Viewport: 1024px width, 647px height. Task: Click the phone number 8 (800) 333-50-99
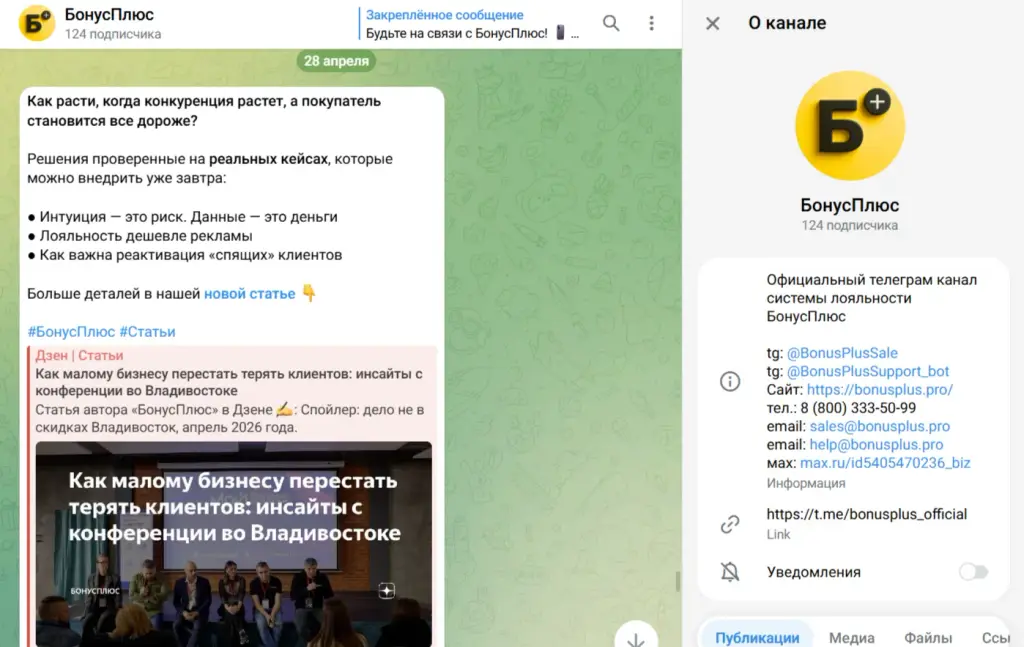pyautogui.click(x=858, y=408)
